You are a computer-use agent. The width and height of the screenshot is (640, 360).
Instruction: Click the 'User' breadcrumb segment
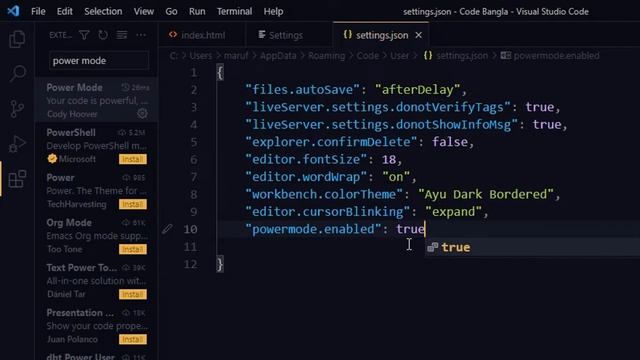point(399,56)
